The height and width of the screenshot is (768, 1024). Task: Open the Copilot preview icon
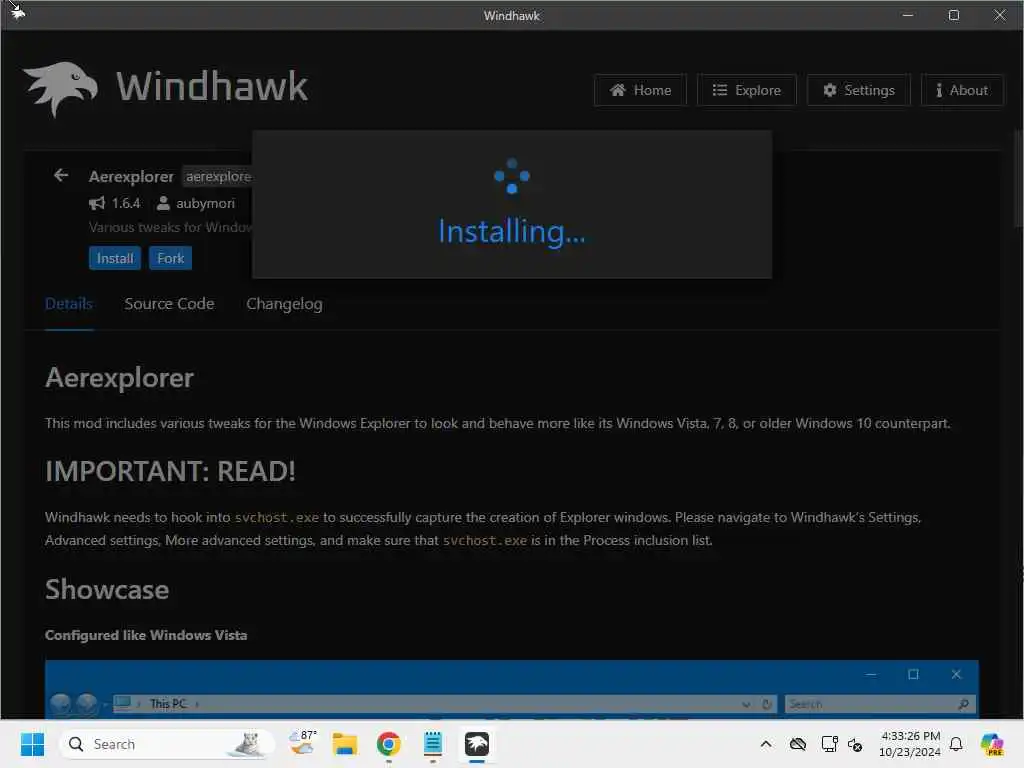[x=992, y=744]
